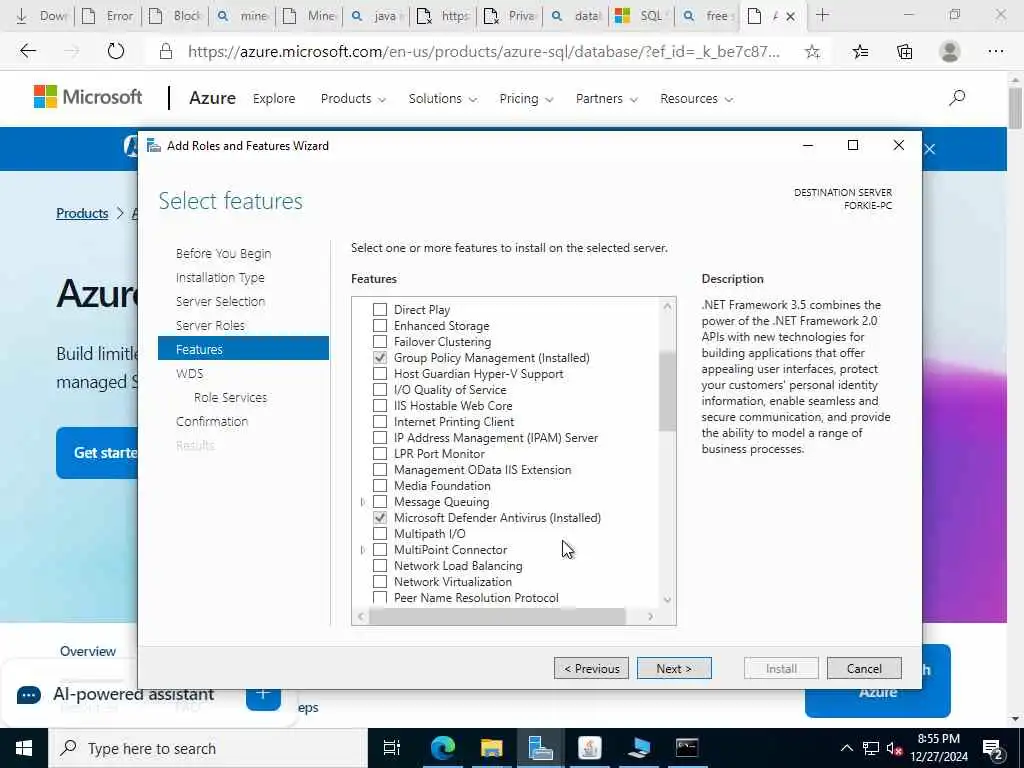Image resolution: width=1024 pixels, height=768 pixels.
Task: Click the browser address bar URL
Action: click(483, 52)
